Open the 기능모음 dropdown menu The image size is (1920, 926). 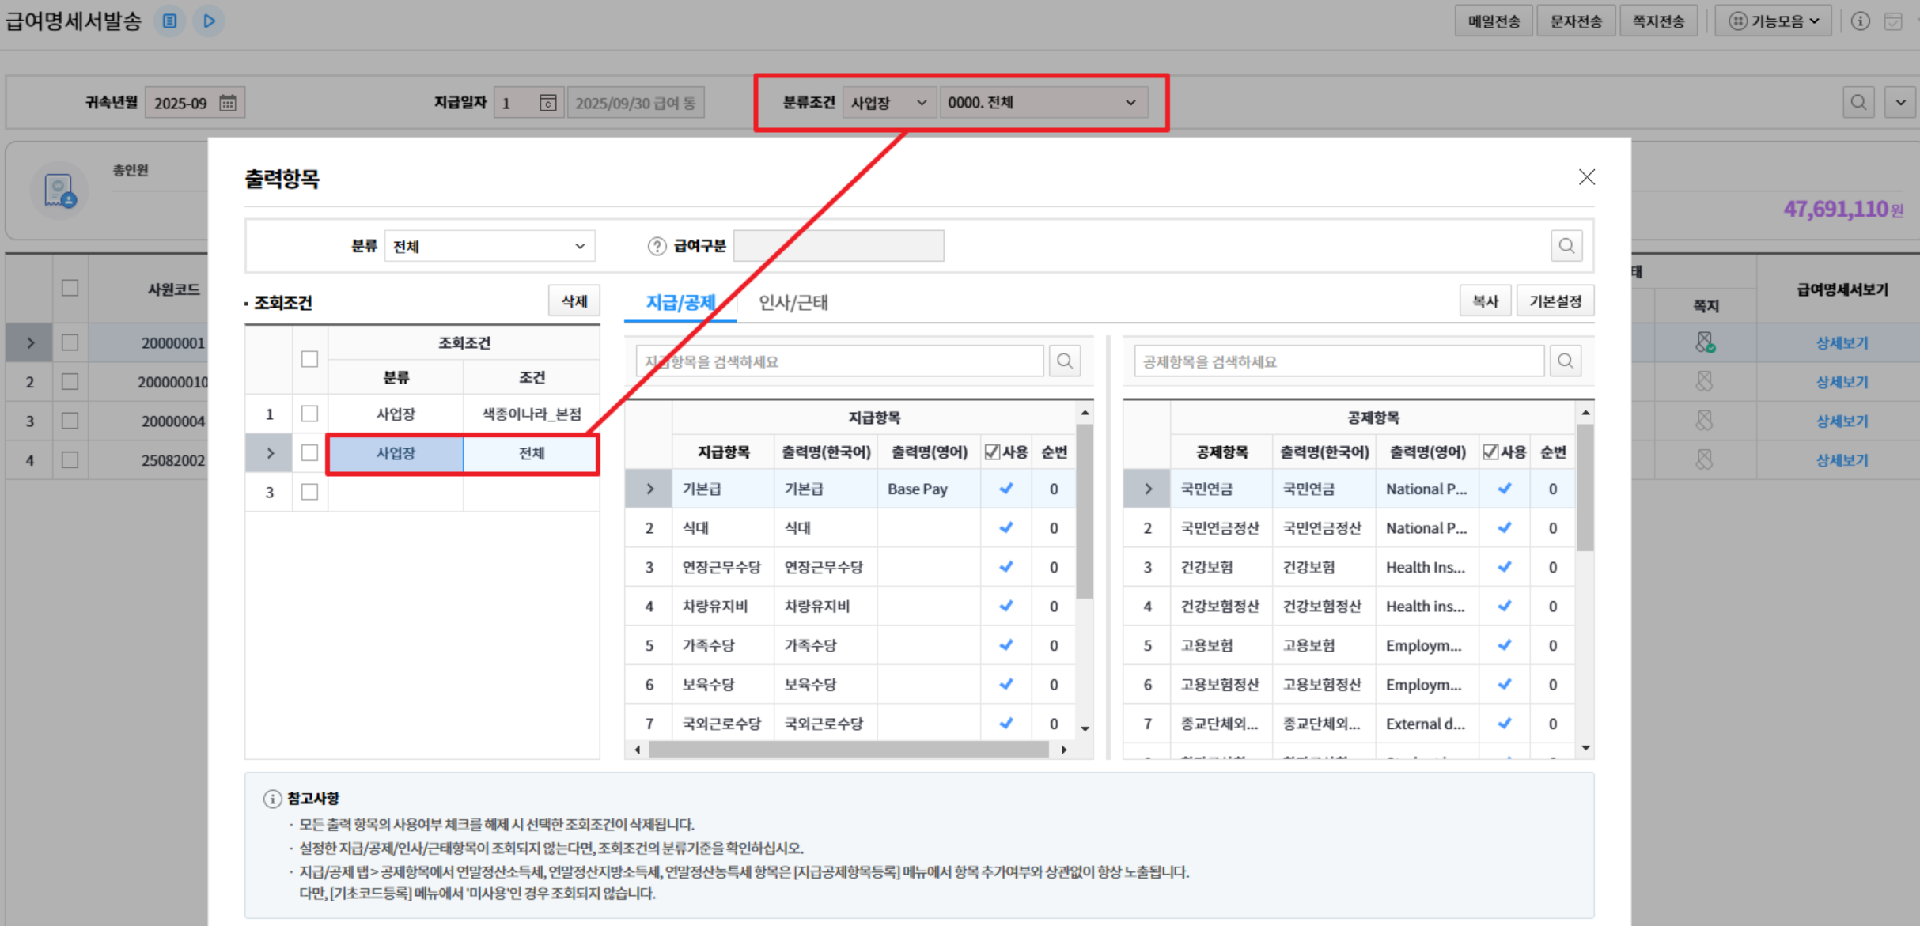tap(1773, 21)
